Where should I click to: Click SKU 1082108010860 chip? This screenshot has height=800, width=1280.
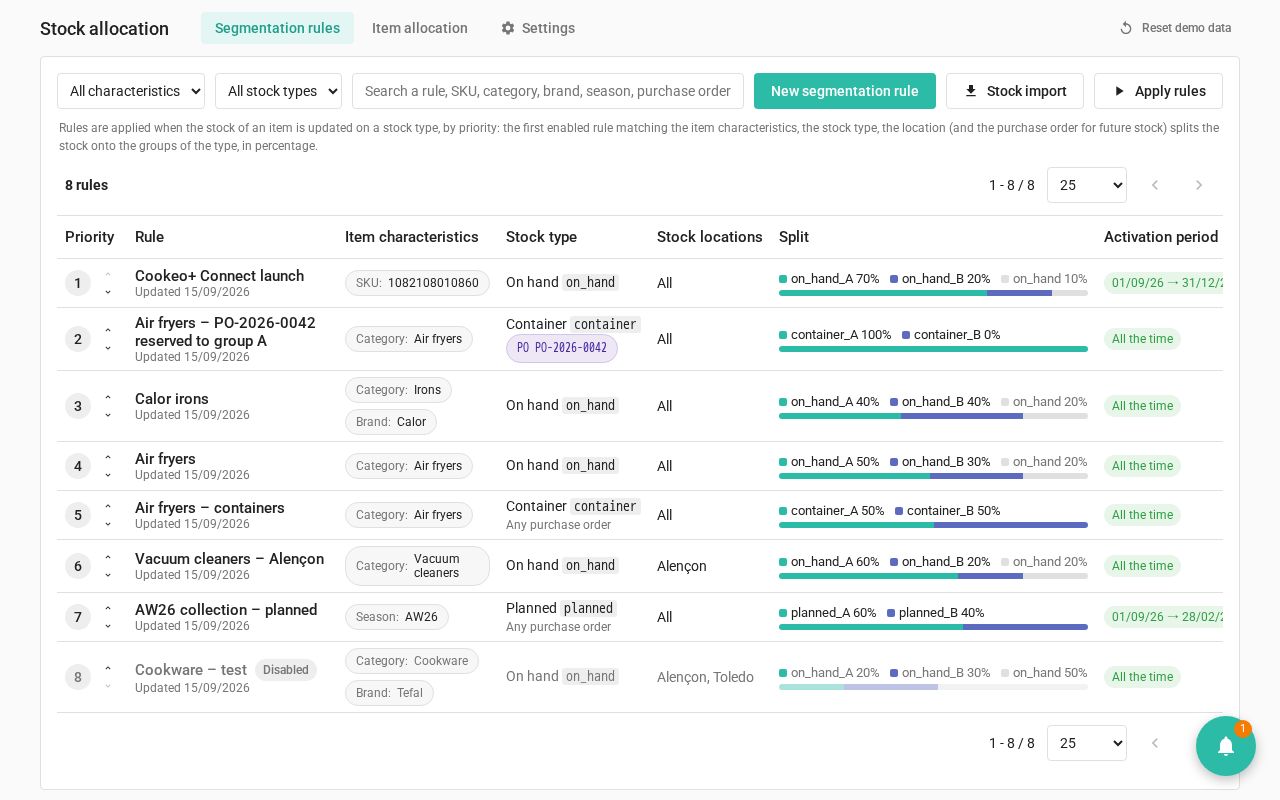(x=417, y=283)
